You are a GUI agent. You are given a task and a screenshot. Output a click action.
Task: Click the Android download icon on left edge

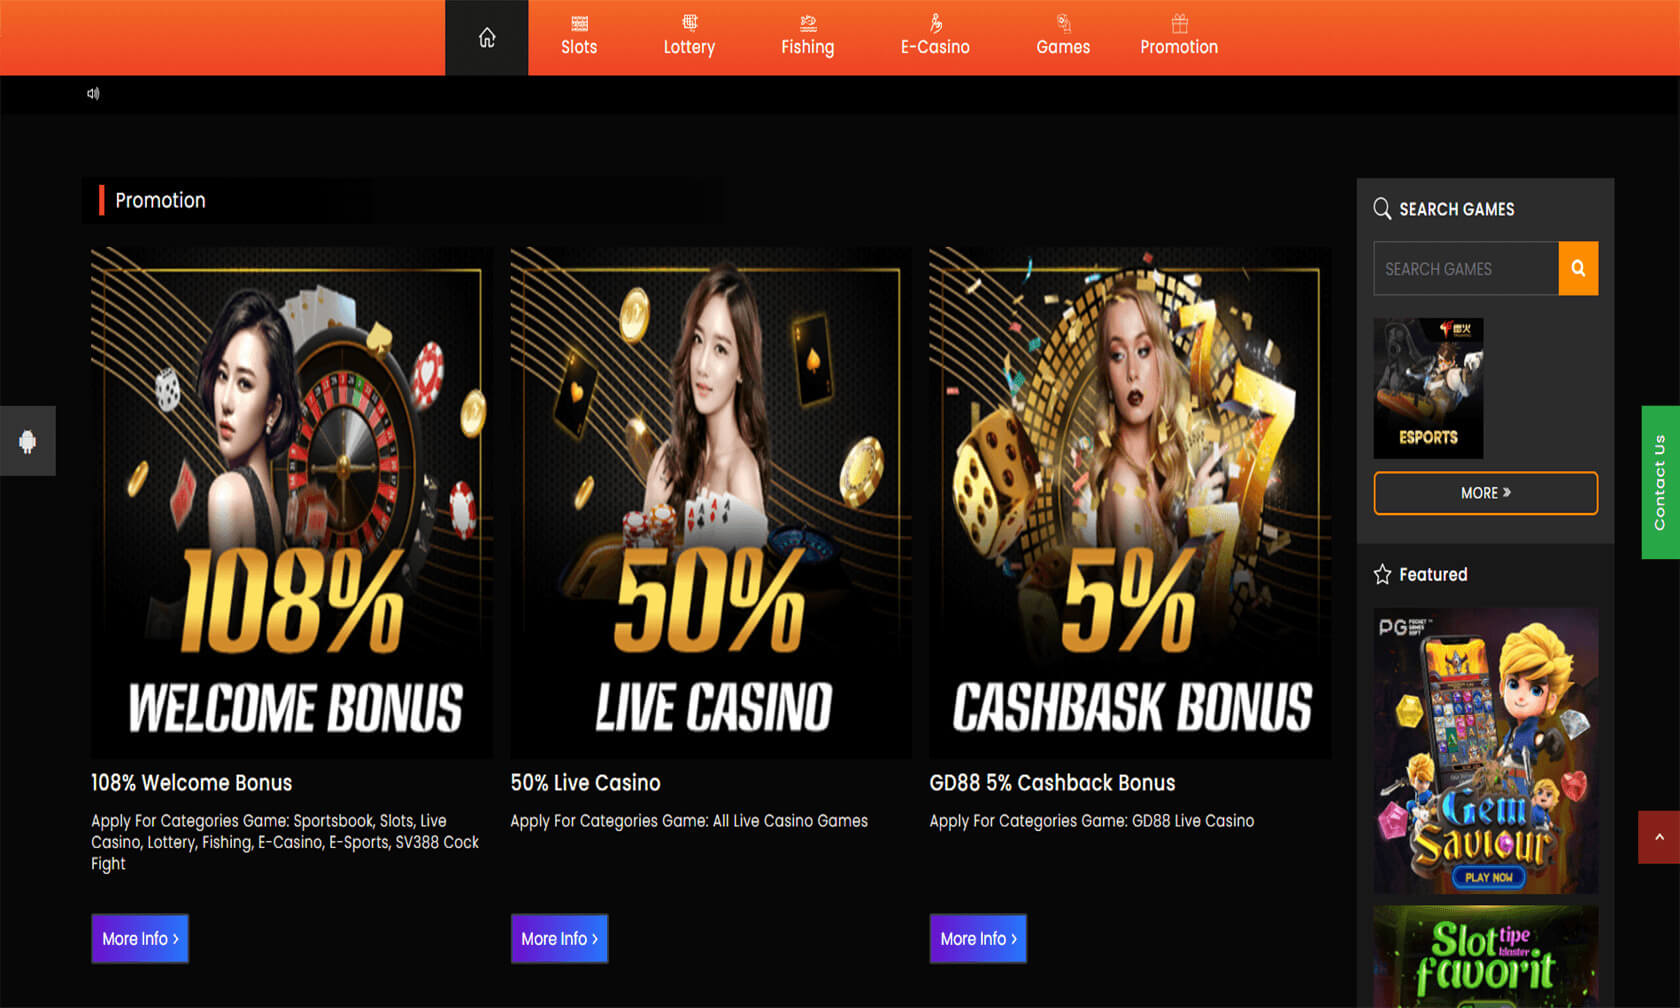click(28, 441)
